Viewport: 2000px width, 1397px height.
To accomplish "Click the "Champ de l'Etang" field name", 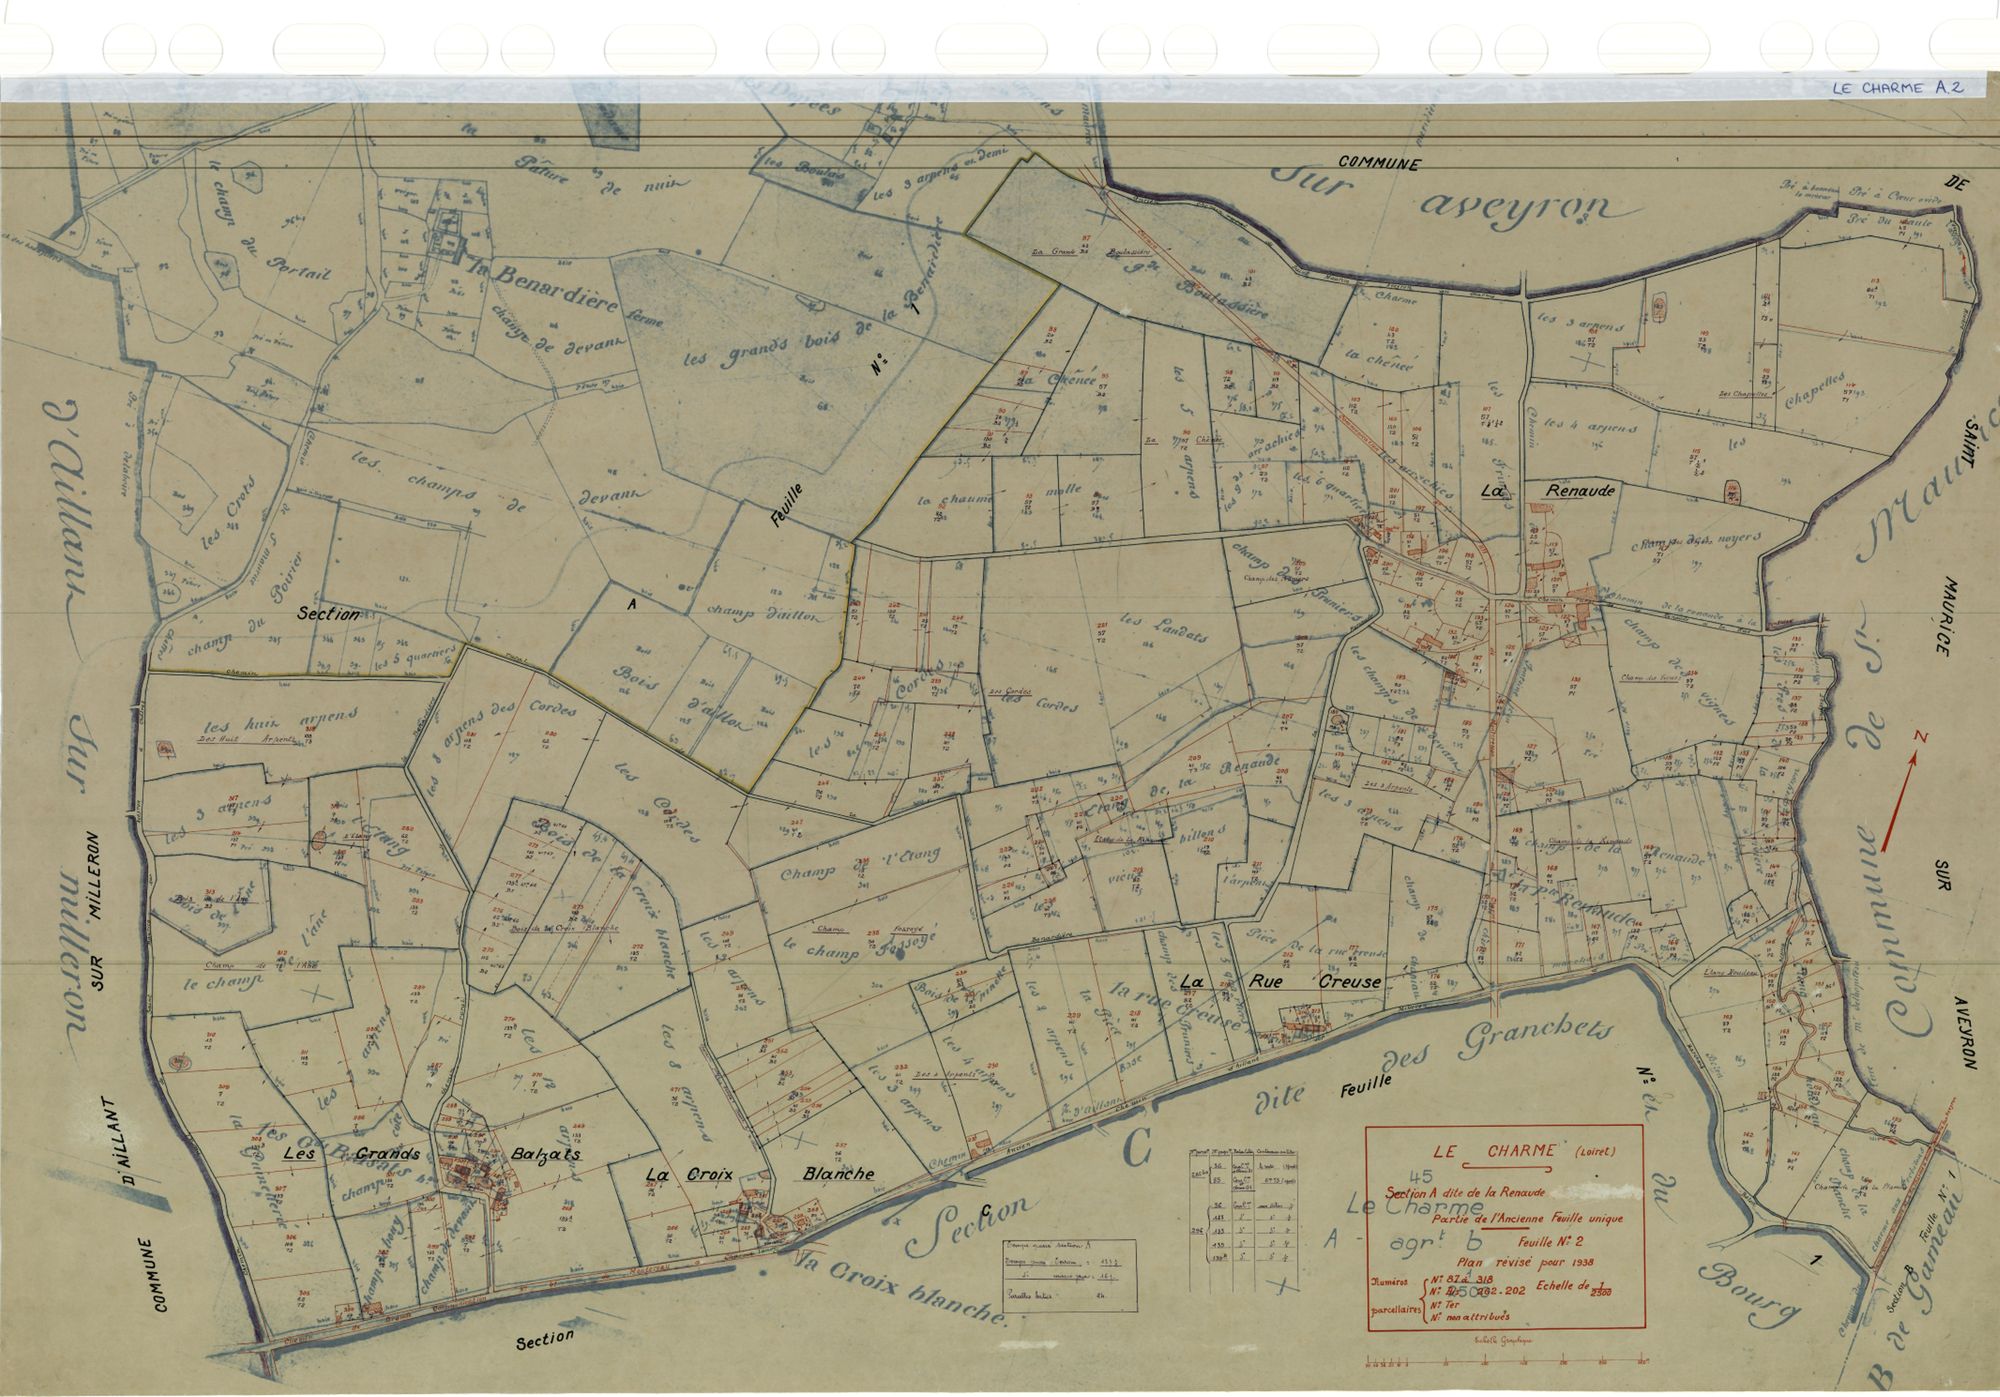I will pos(860,864).
